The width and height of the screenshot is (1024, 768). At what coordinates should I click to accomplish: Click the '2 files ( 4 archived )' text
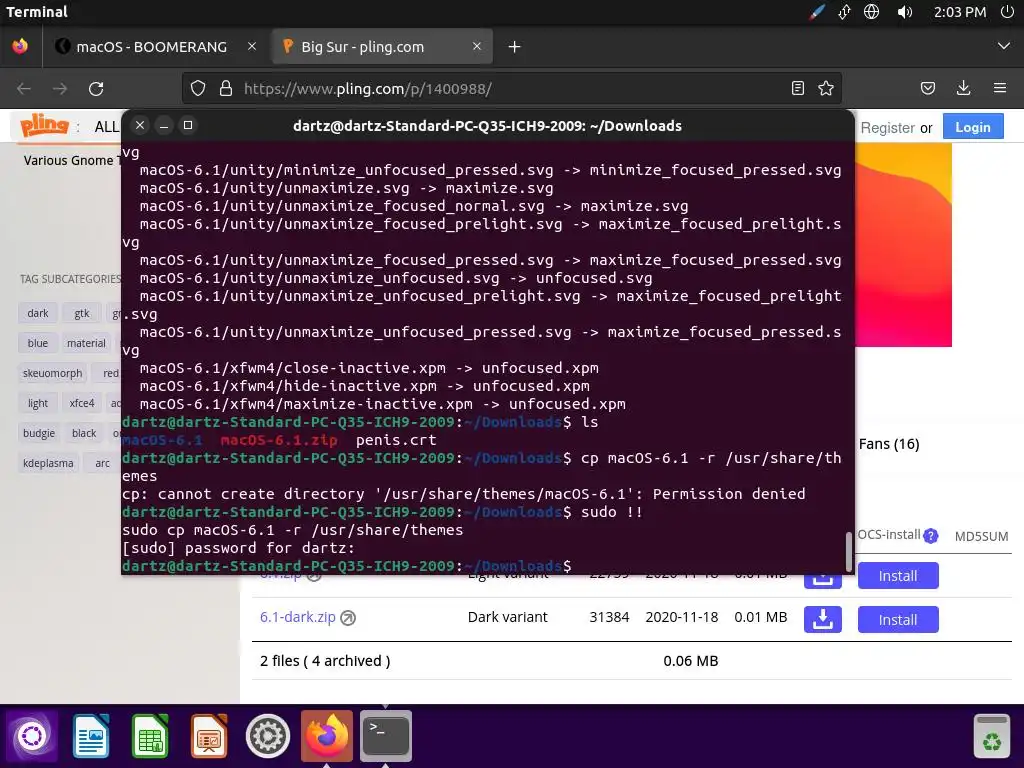pyautogui.click(x=325, y=661)
